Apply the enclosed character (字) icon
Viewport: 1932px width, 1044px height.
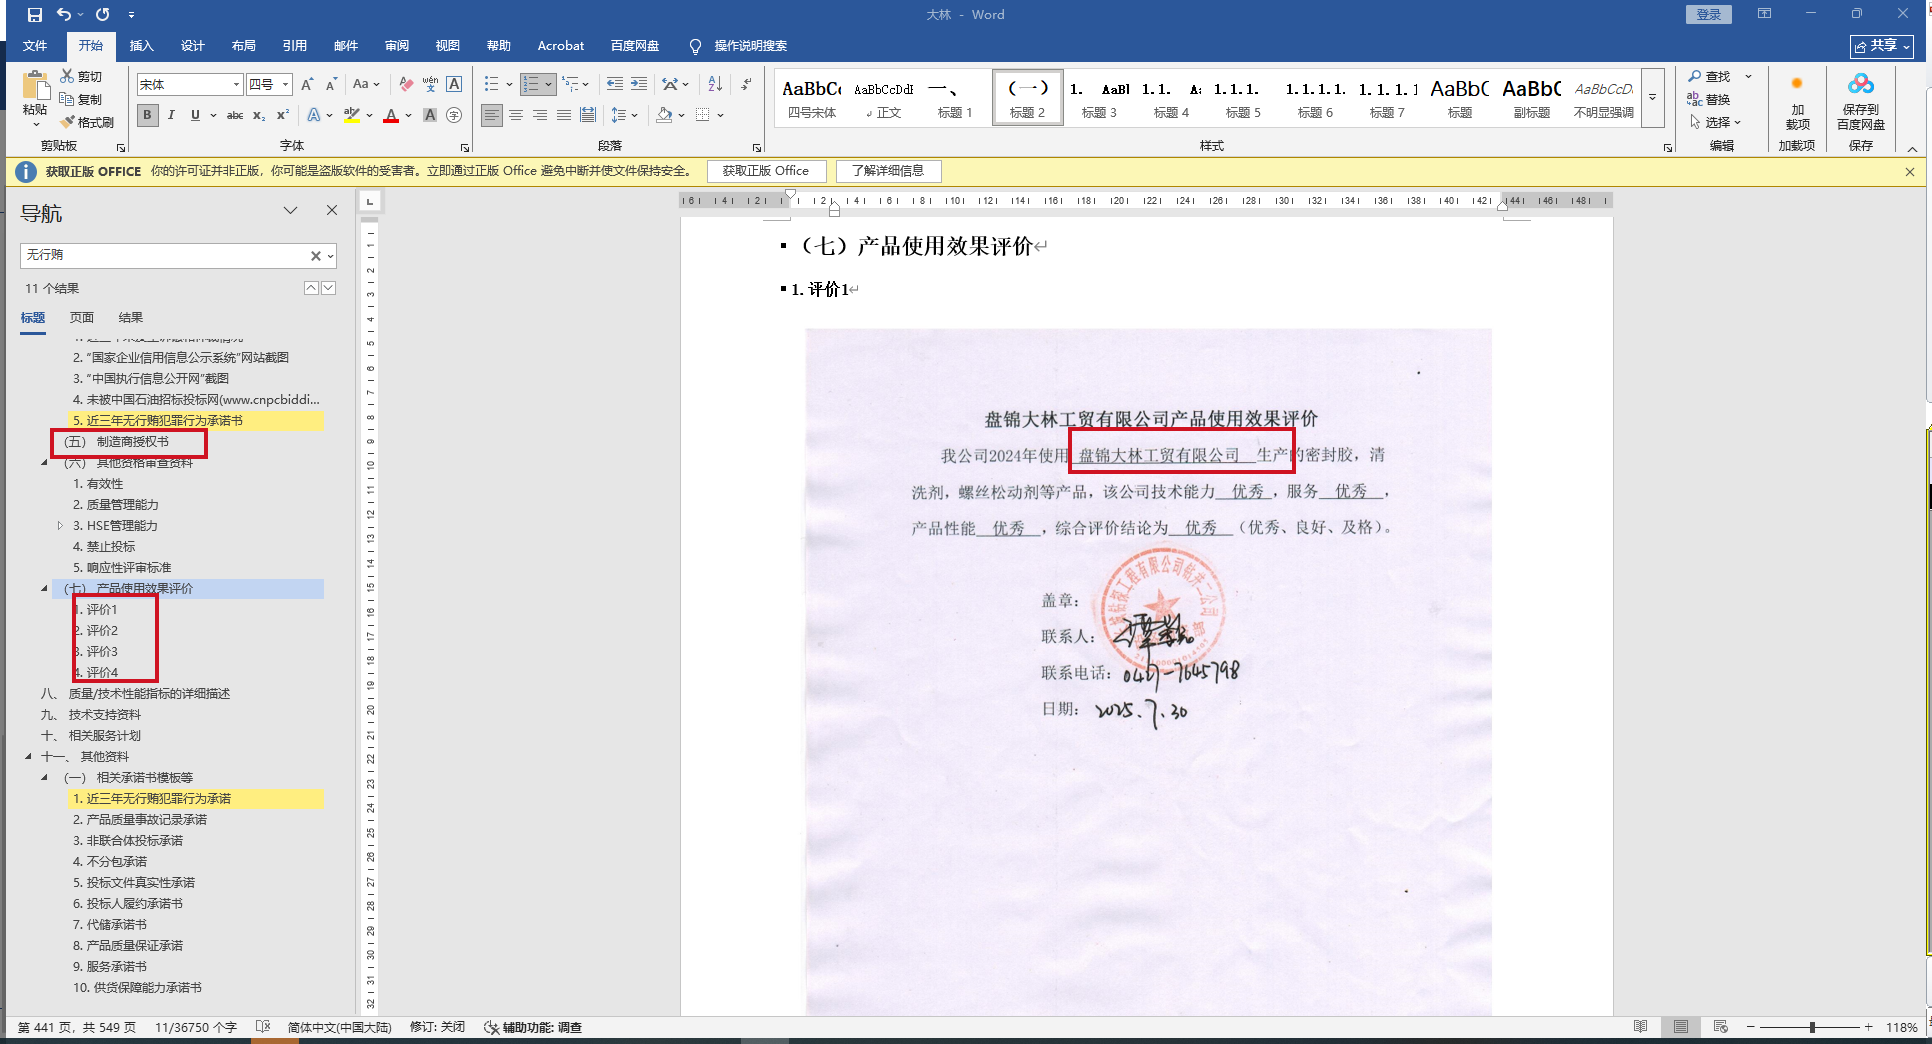[454, 115]
